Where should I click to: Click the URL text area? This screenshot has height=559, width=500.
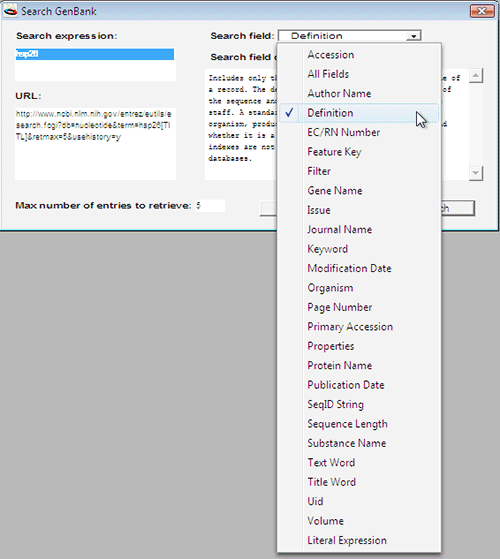(x=95, y=144)
